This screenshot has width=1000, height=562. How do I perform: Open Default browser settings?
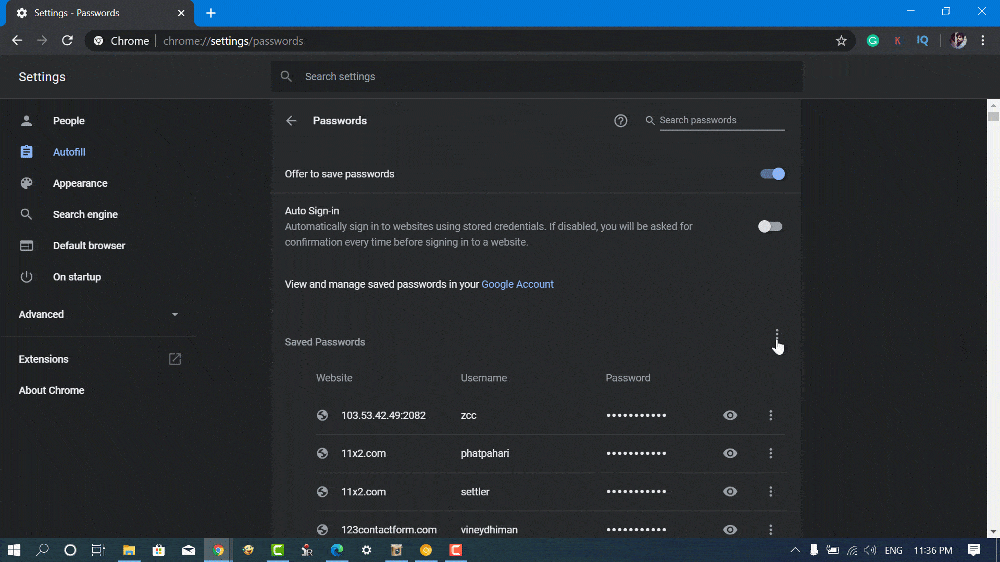(x=89, y=246)
